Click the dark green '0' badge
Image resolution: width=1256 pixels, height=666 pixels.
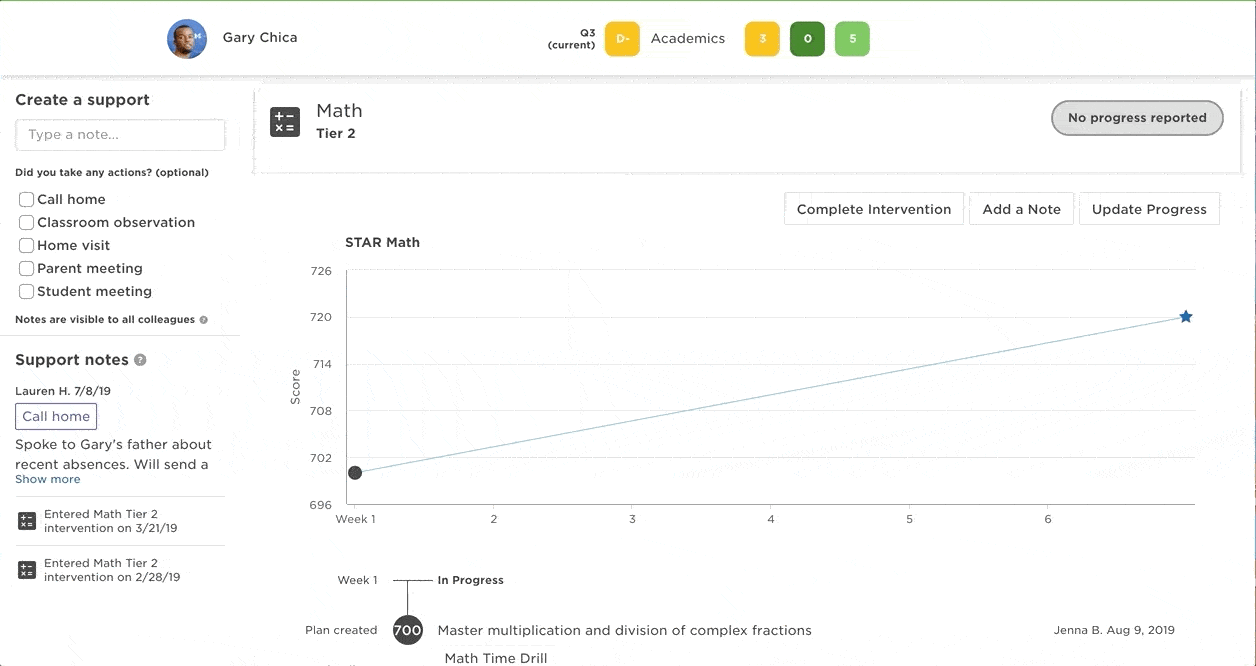pos(807,38)
